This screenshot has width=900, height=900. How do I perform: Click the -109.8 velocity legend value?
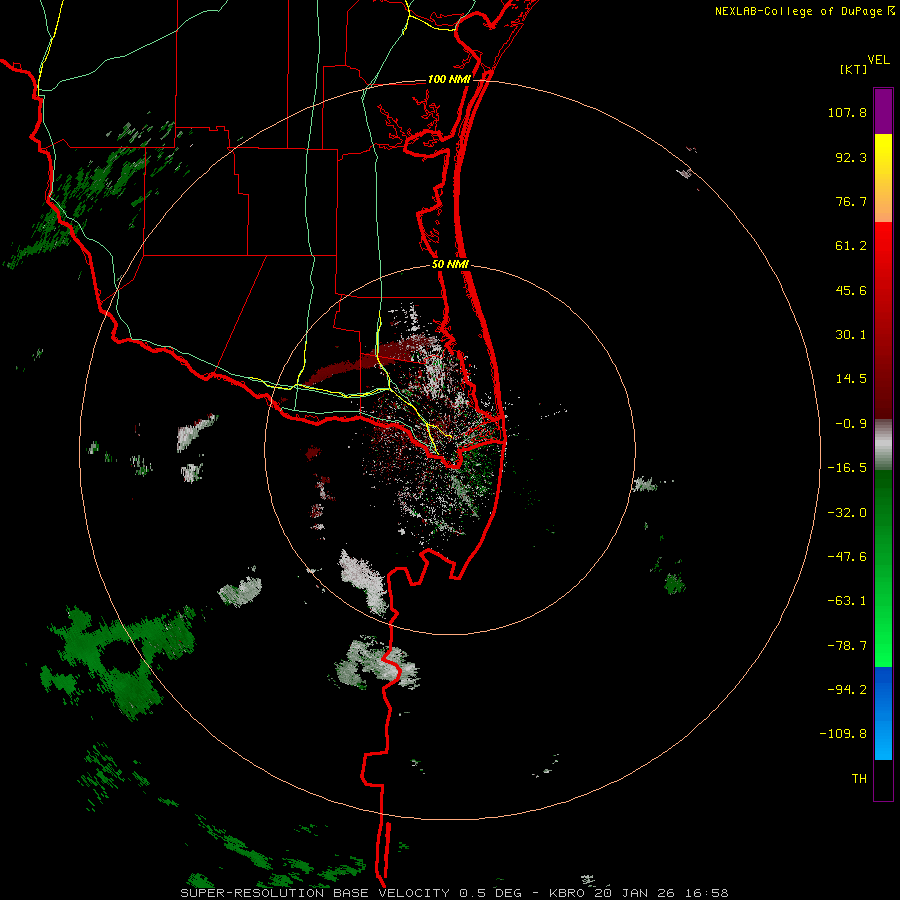(x=843, y=734)
